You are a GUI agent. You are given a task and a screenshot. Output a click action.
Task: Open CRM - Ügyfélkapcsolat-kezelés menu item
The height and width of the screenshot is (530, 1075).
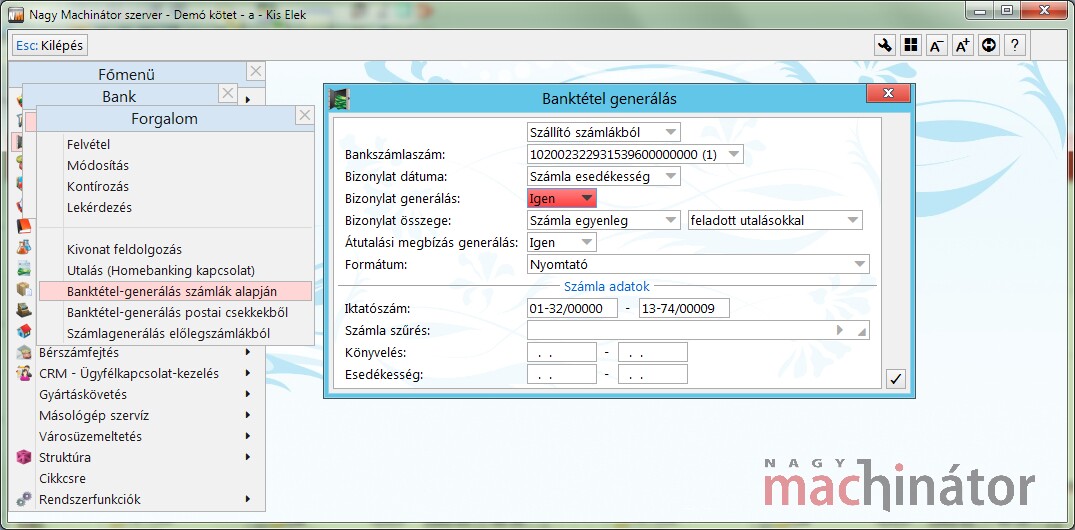[x=129, y=374]
